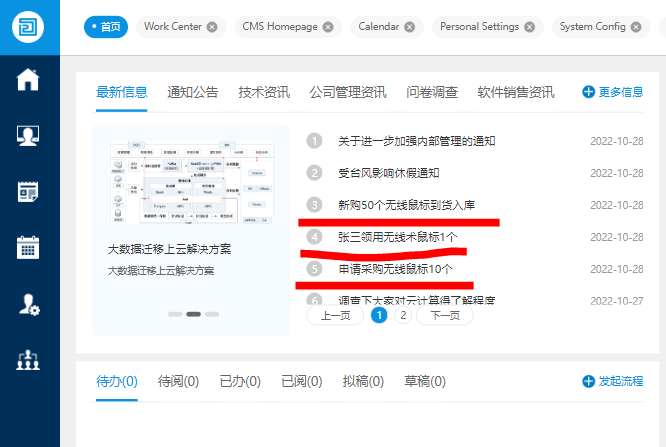666x447 pixels.
Task: Open the calendar icon in sidebar
Action: (28, 247)
